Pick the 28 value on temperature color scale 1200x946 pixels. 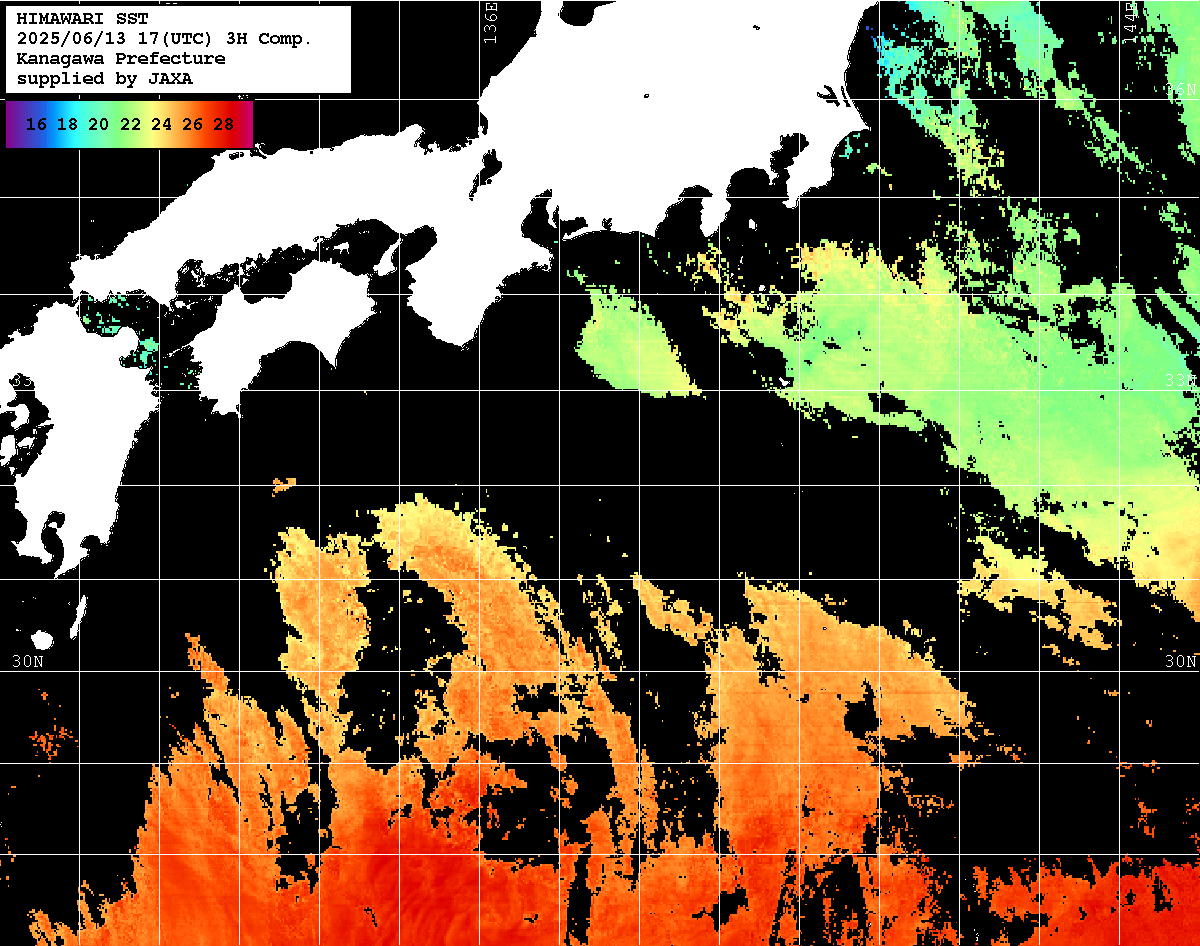(224, 125)
